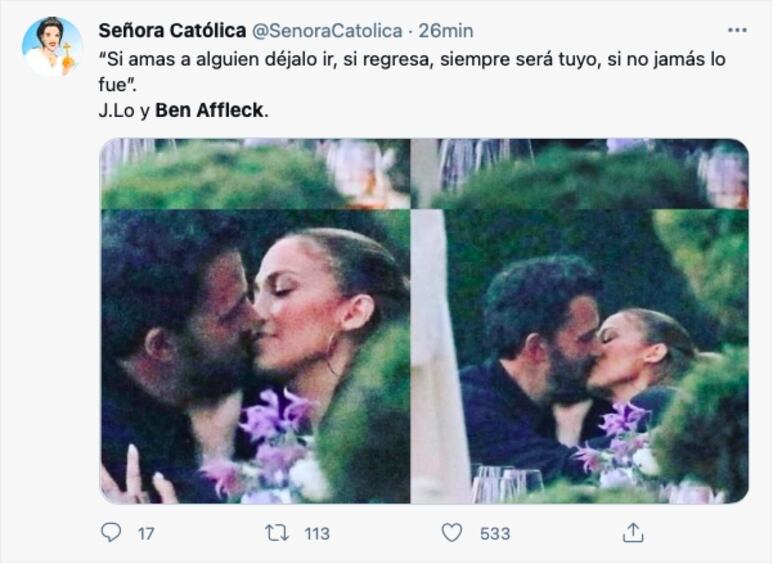Open the right photo of the tweet
Viewport: 773px width, 564px height.
click(580, 321)
